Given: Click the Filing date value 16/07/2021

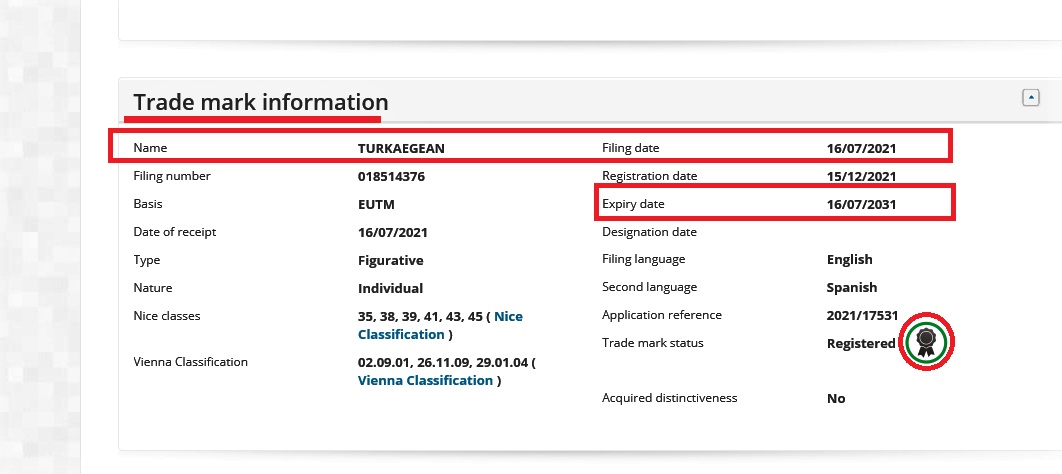Looking at the screenshot, I should pyautogui.click(x=861, y=148).
